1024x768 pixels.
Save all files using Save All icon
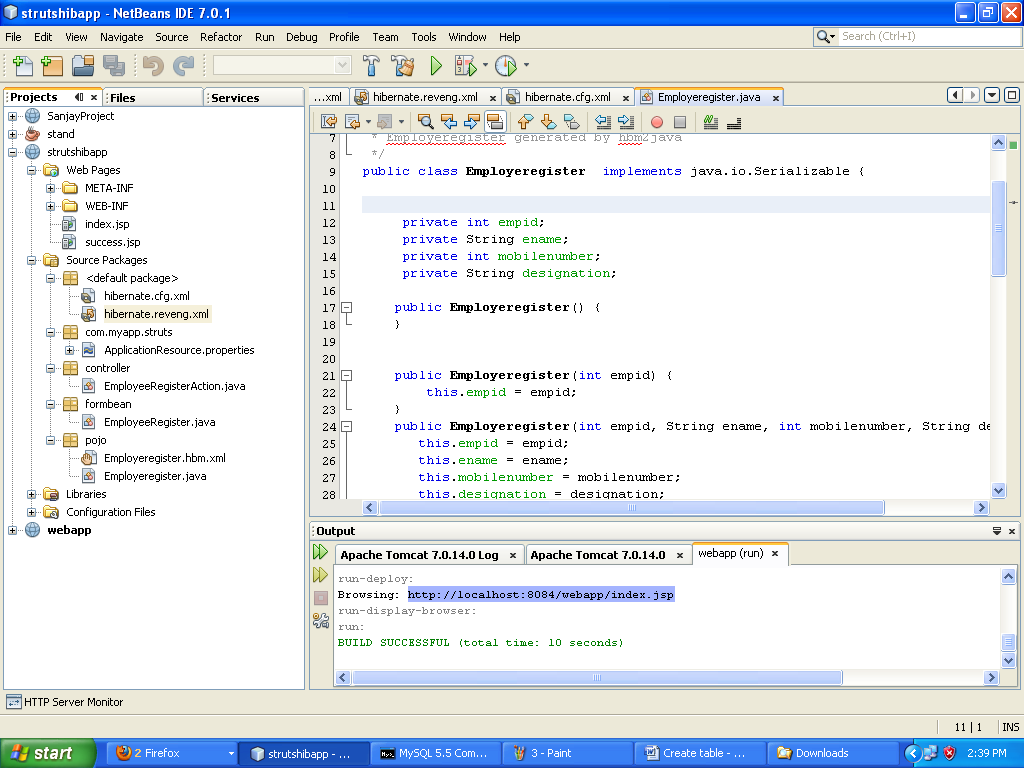(x=114, y=65)
